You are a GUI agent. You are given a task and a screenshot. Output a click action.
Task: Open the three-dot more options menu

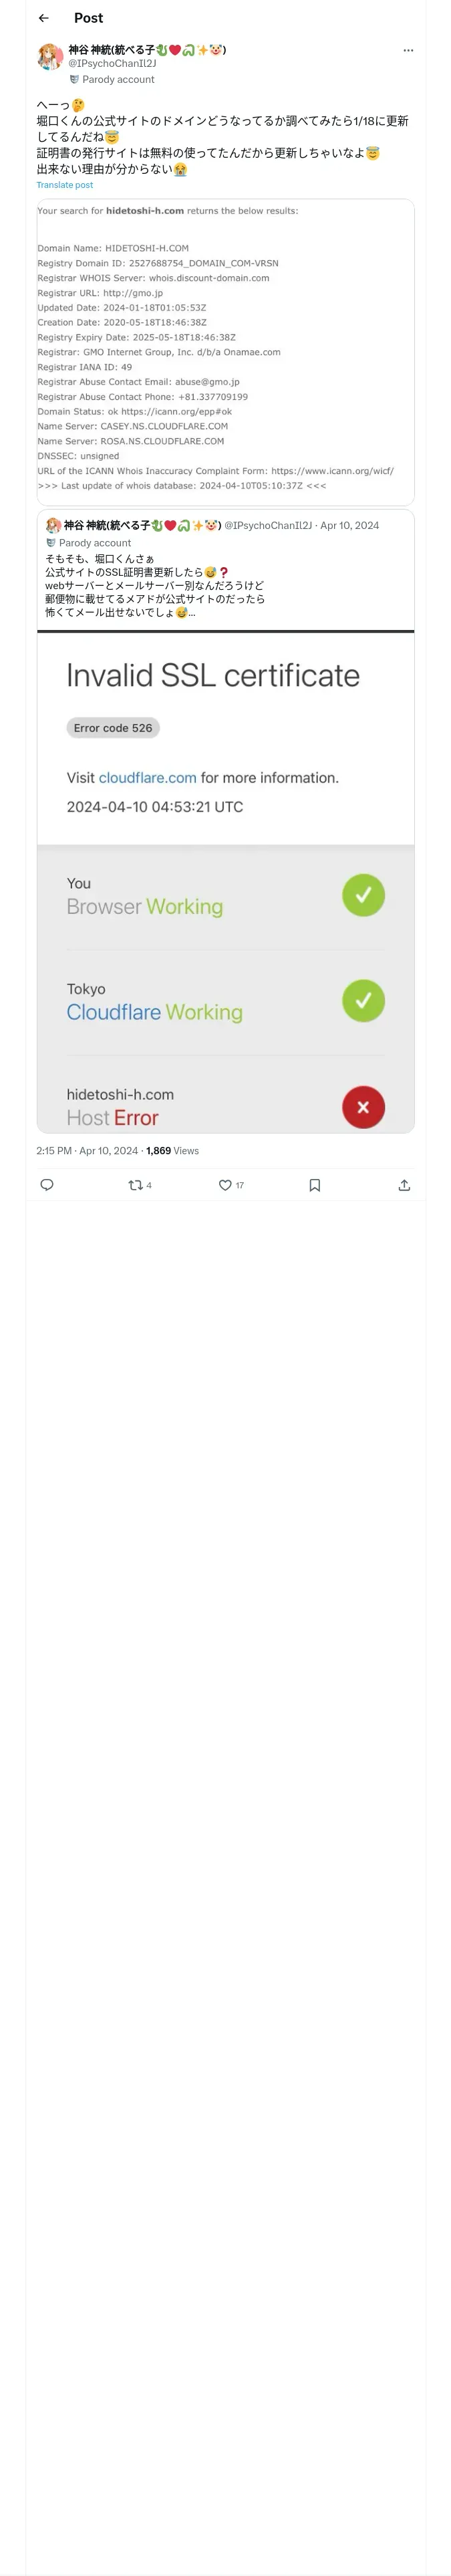(x=408, y=50)
